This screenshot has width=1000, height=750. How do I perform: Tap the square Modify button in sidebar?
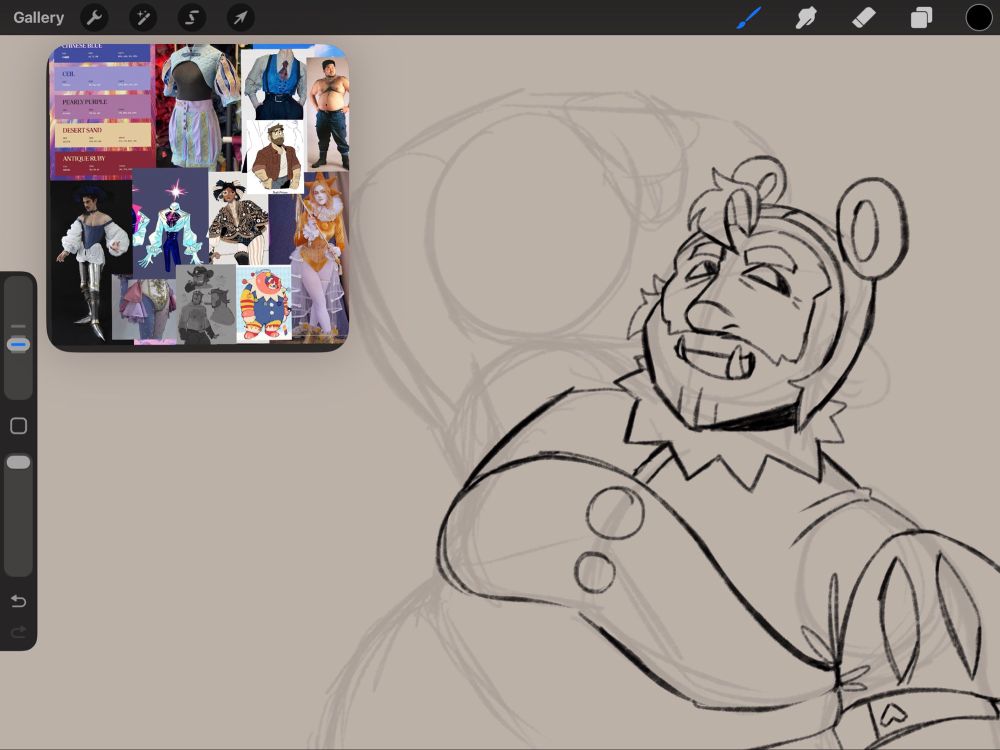click(18, 426)
